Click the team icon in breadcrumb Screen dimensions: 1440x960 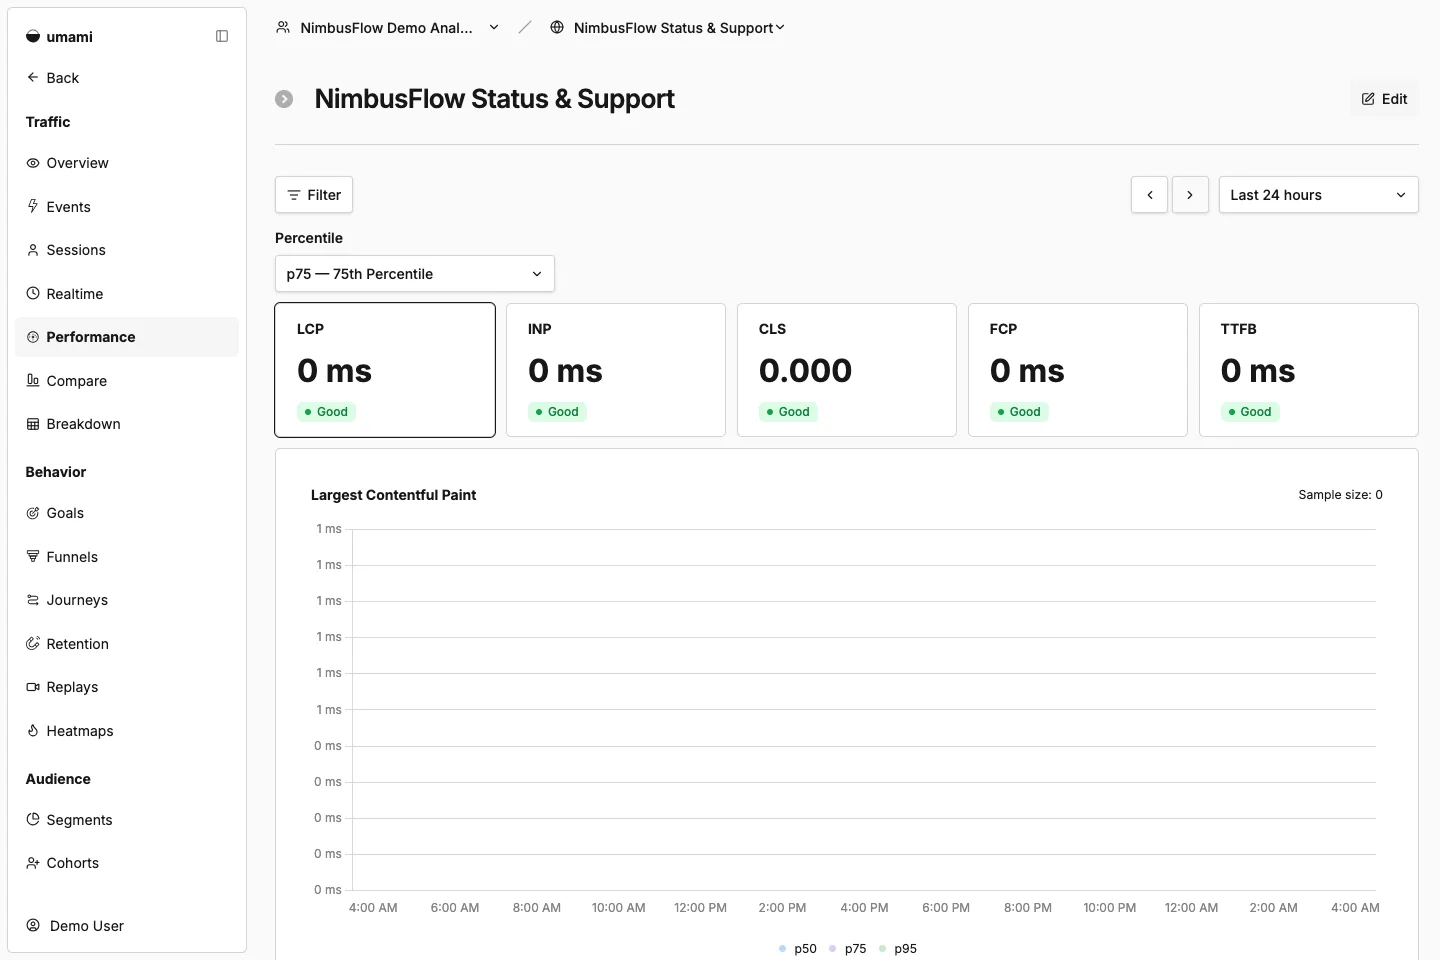(x=283, y=27)
